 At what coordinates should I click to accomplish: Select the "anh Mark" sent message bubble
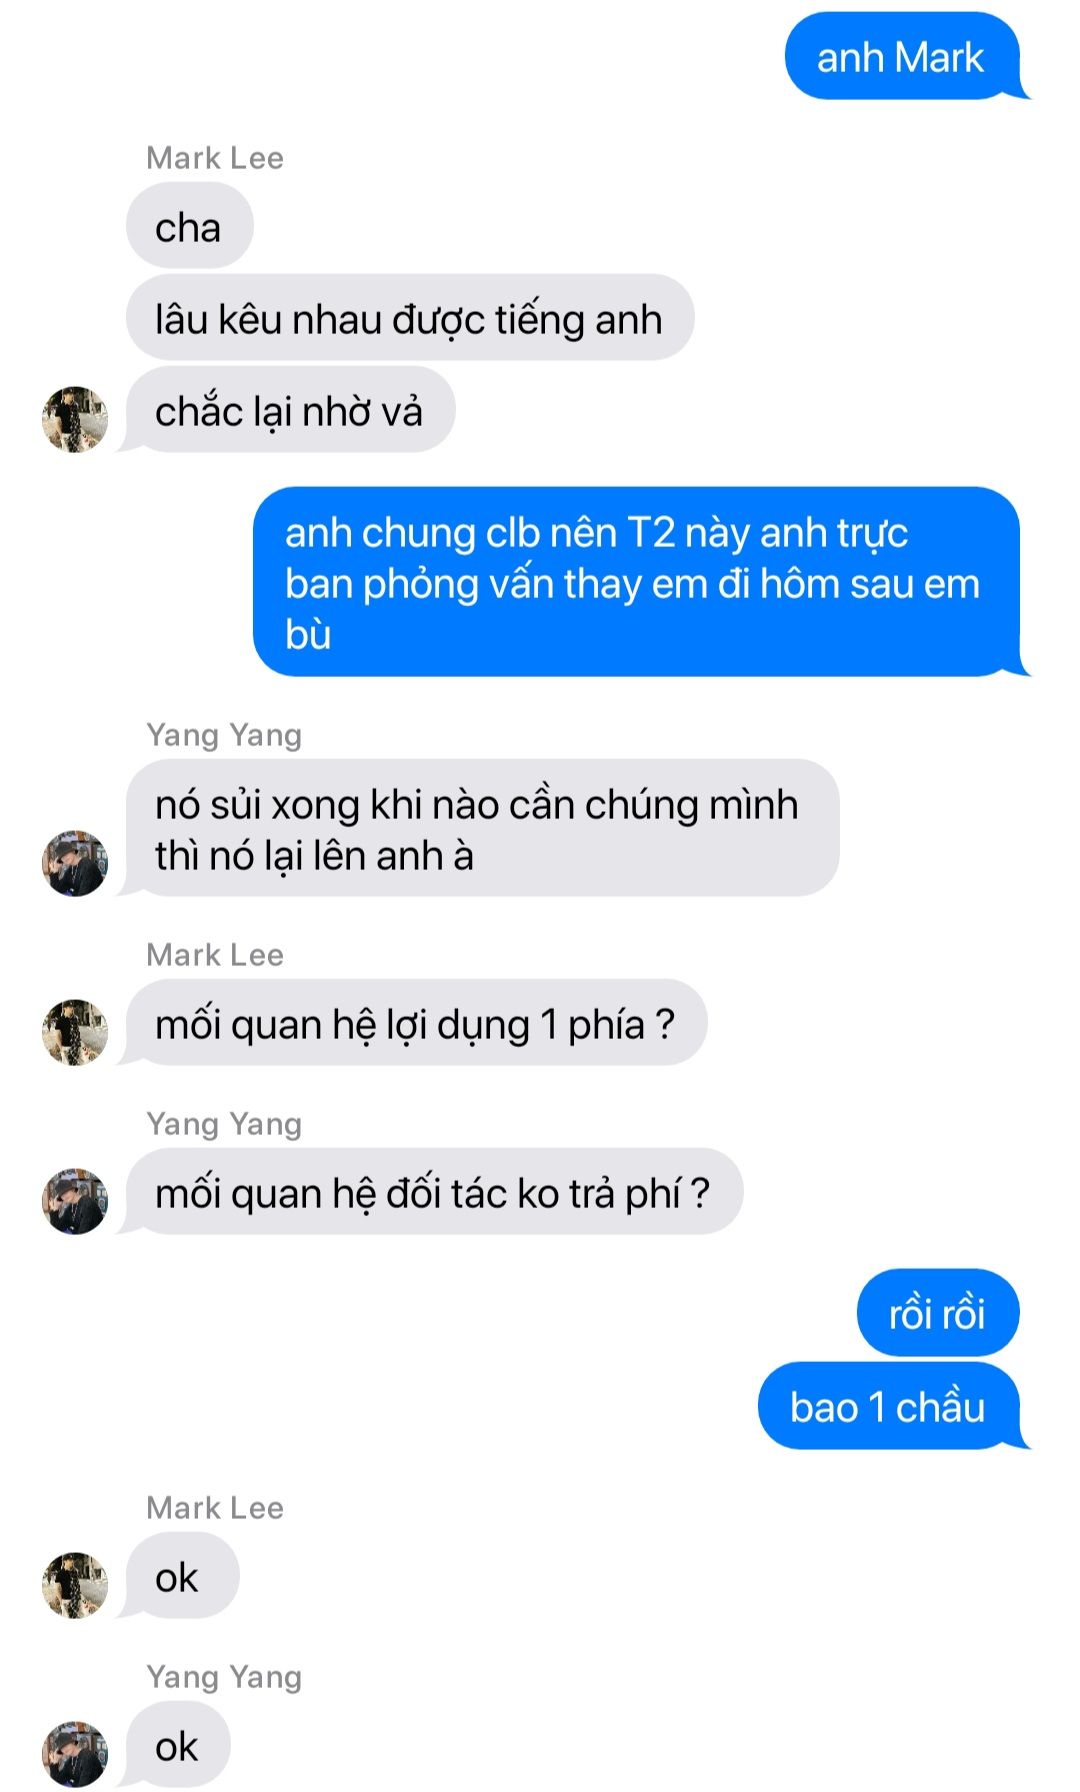[903, 57]
